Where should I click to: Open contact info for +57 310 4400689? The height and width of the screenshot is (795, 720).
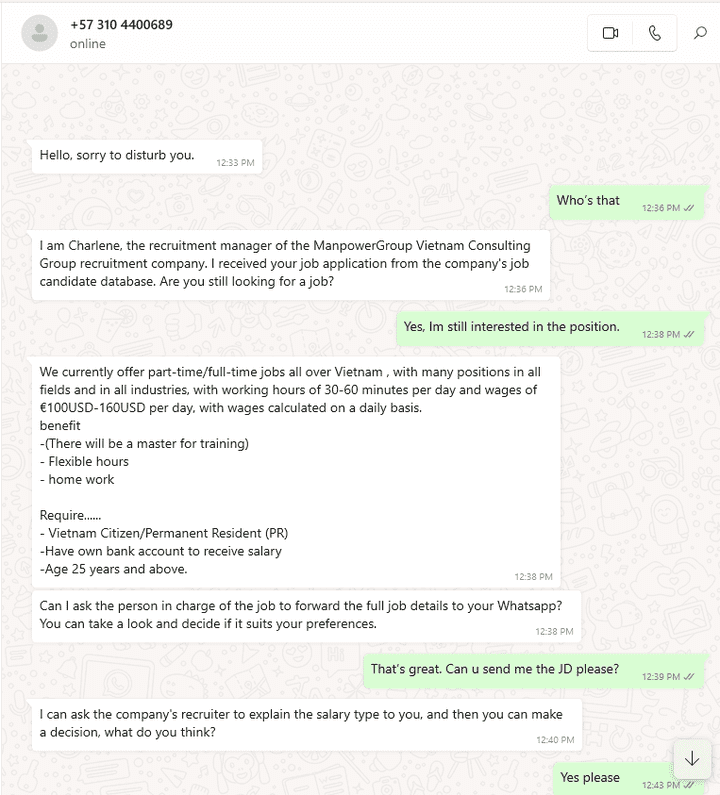pyautogui.click(x=121, y=24)
